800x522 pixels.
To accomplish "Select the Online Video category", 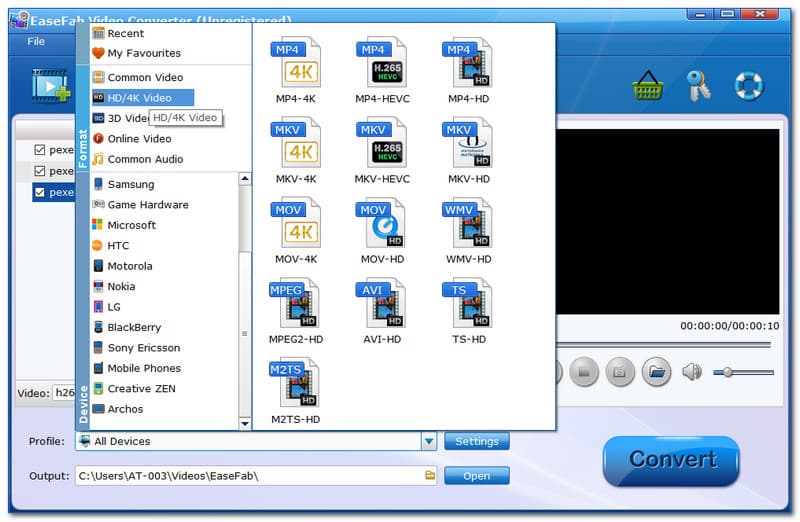I will pyautogui.click(x=132, y=139).
